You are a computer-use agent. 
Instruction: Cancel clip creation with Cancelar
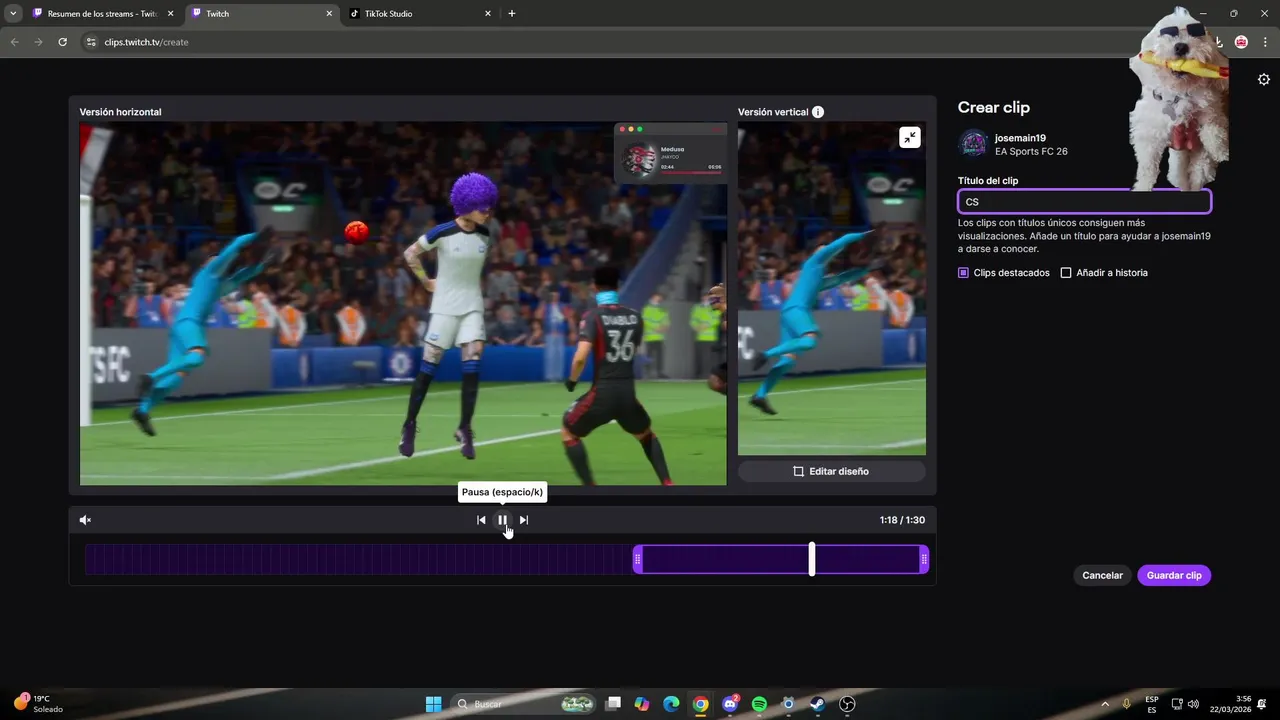[x=1102, y=576]
